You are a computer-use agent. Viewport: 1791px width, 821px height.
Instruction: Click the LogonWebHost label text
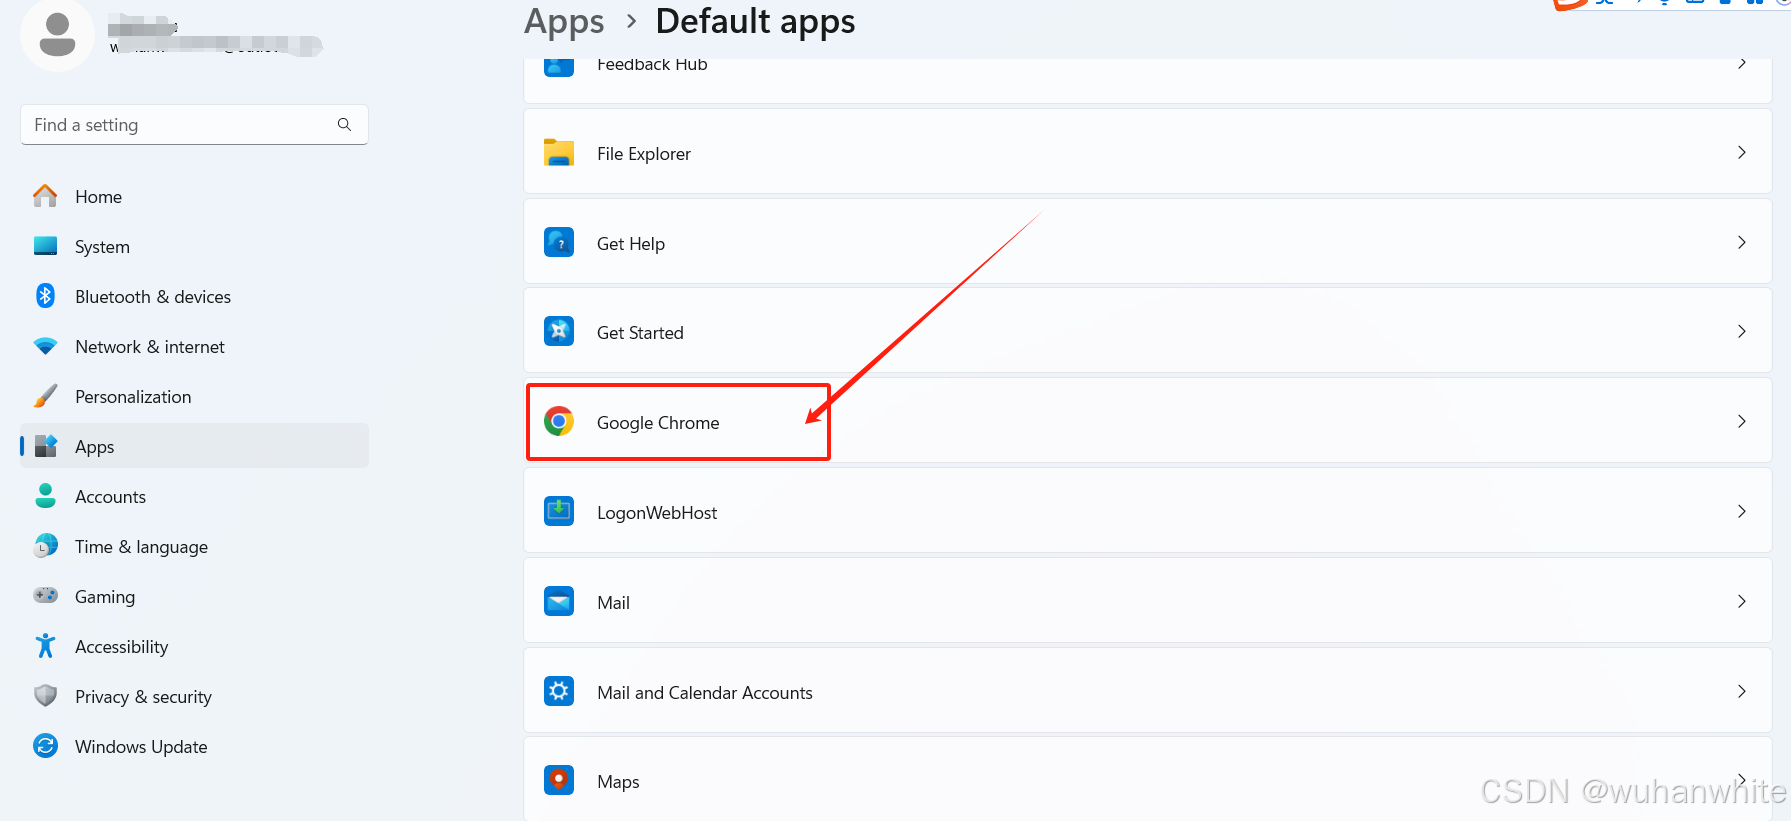[x=657, y=513]
